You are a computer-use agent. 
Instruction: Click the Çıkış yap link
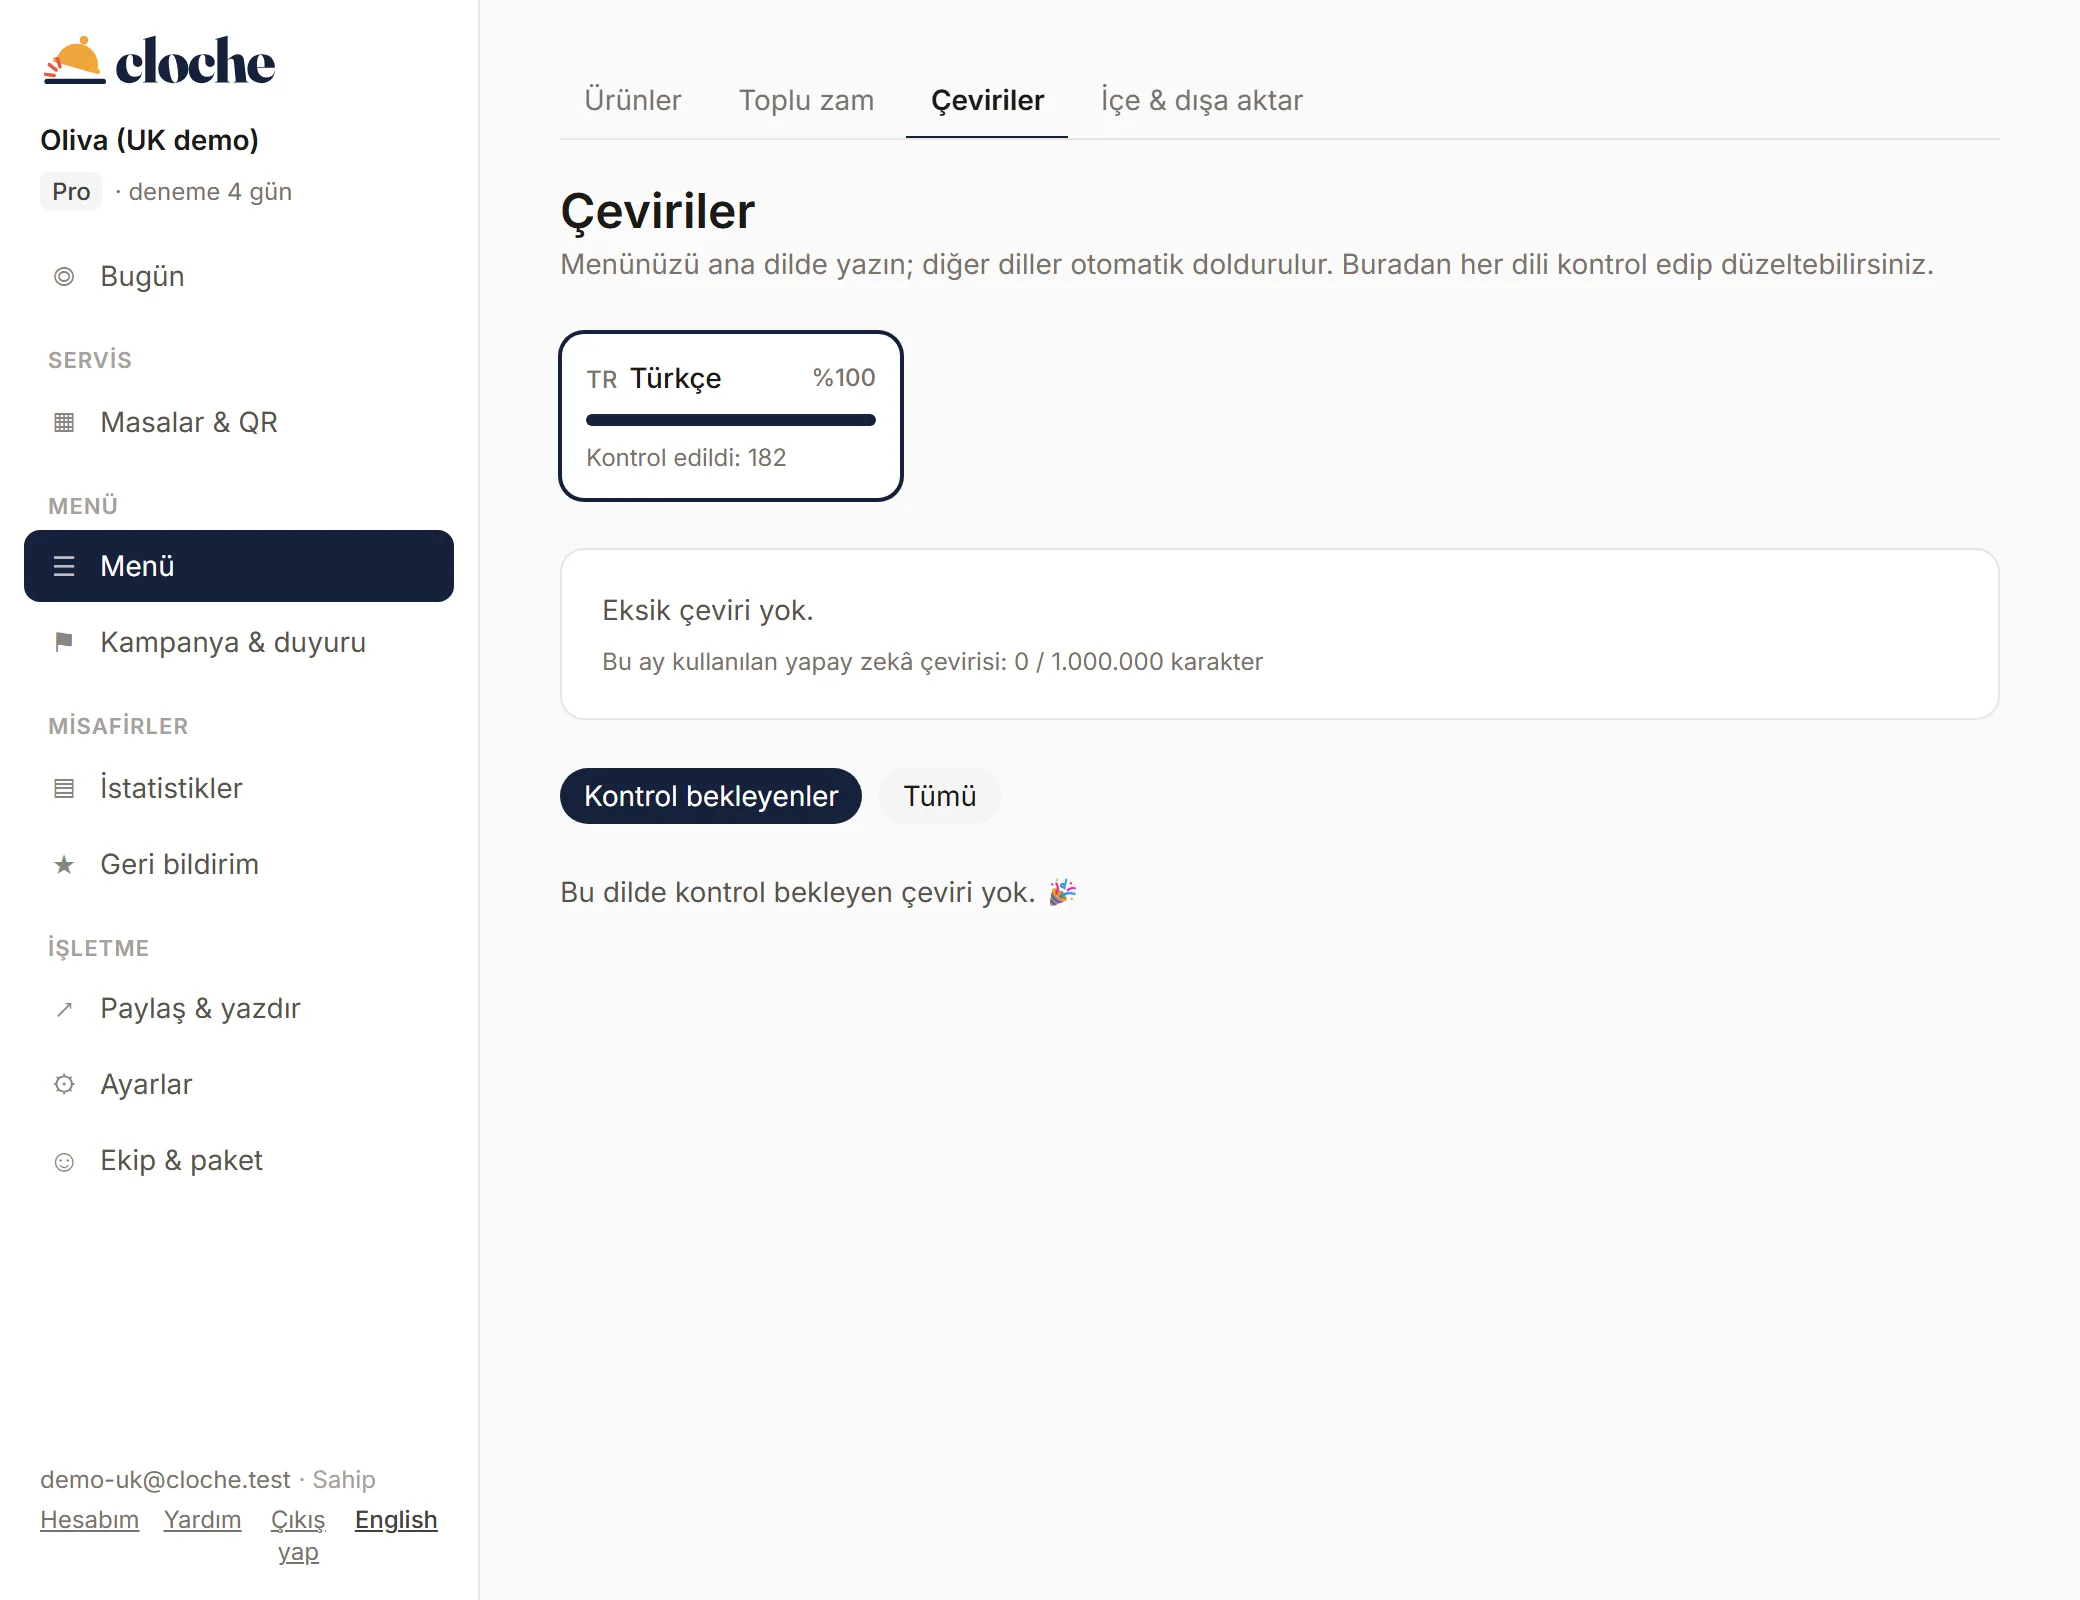click(298, 1536)
